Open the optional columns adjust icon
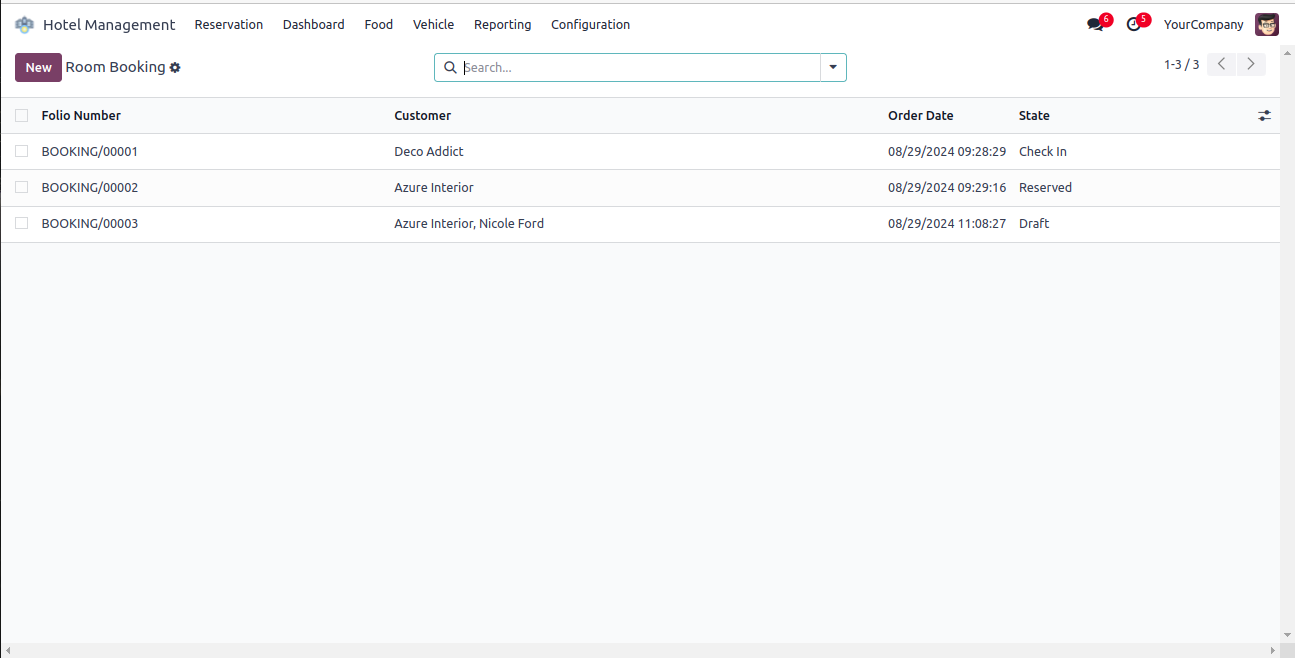The height and width of the screenshot is (658, 1295). point(1265,116)
